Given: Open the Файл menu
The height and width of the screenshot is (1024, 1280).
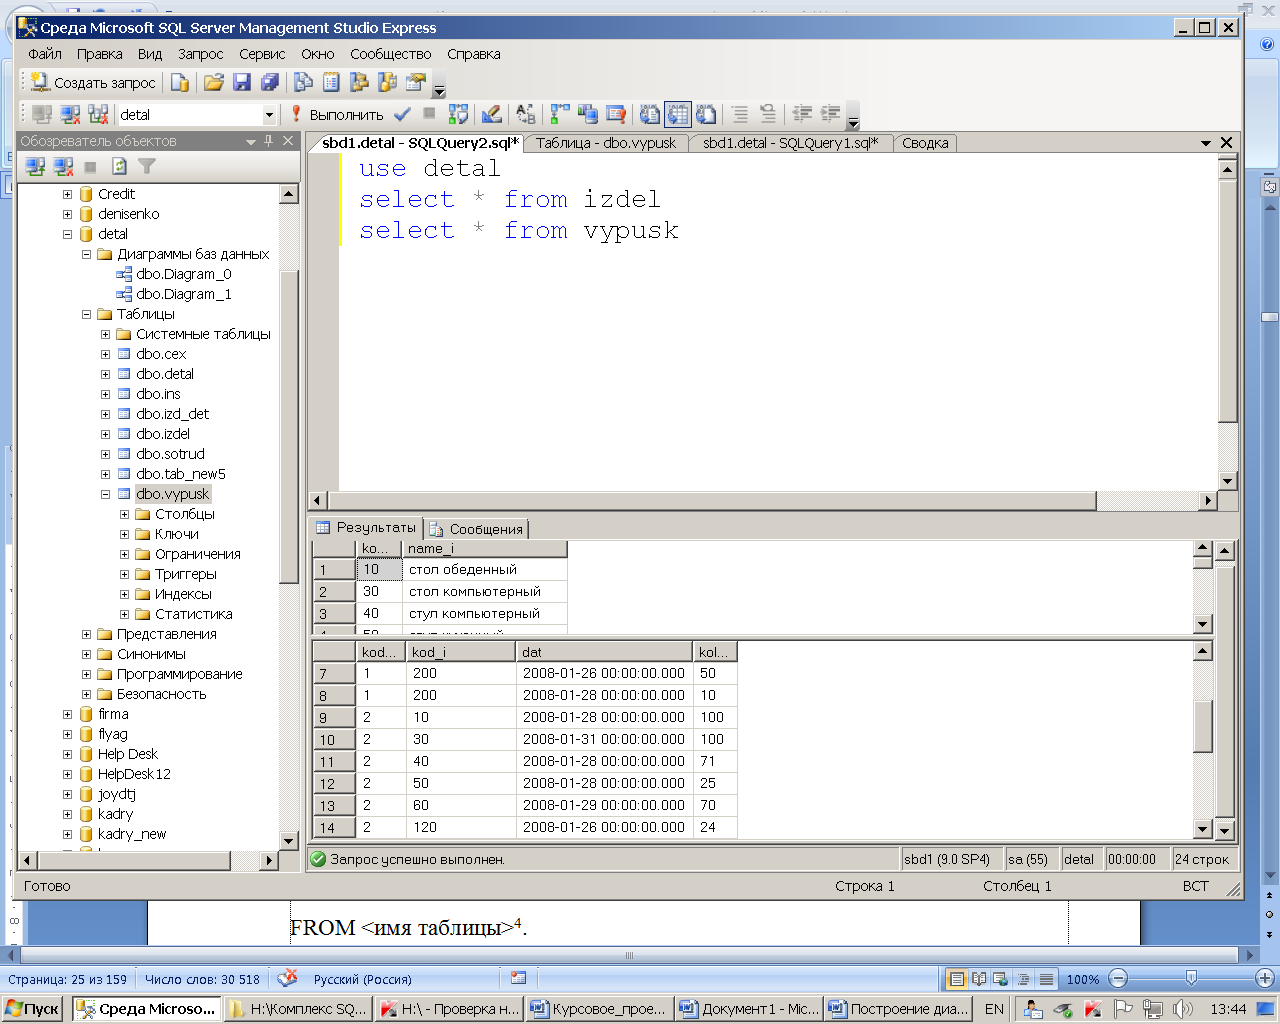Looking at the screenshot, I should 45,54.
